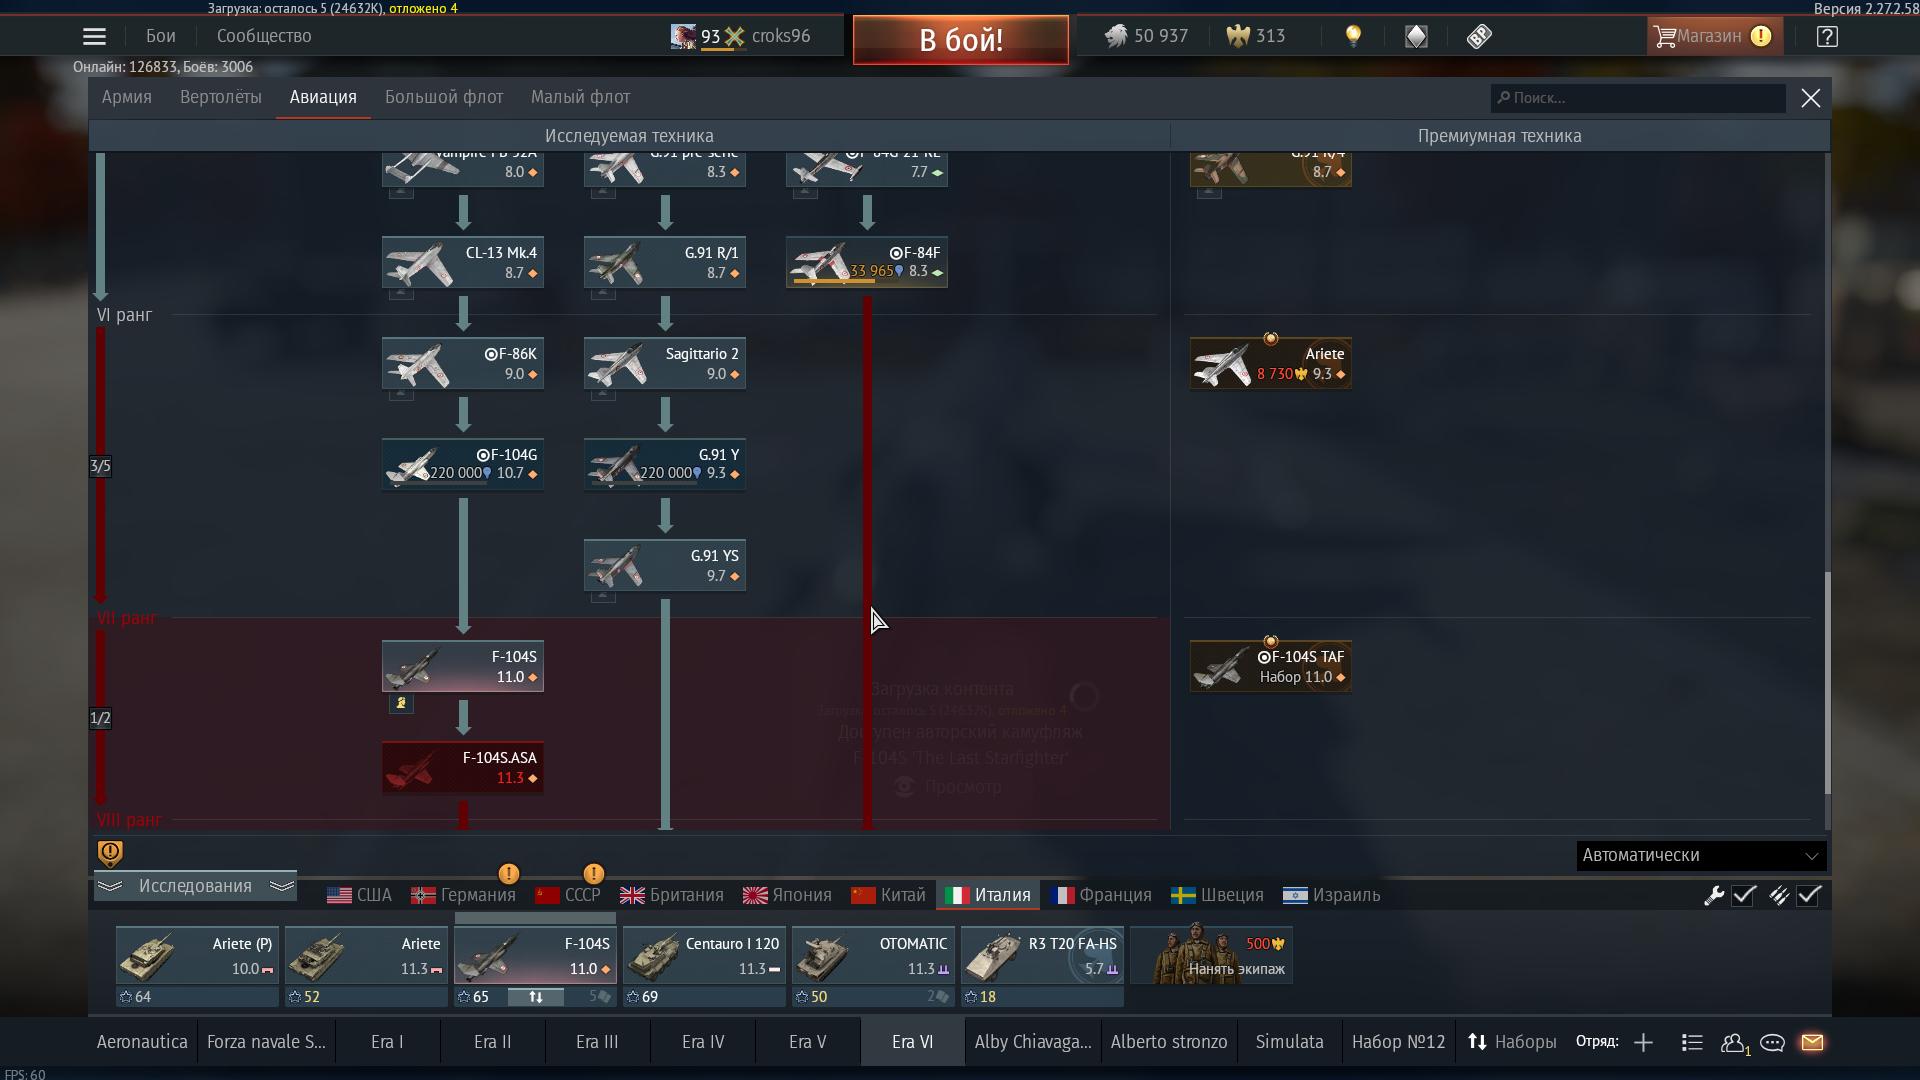Select the F-104G aircraft card
This screenshot has width=1920, height=1080.
[463, 464]
